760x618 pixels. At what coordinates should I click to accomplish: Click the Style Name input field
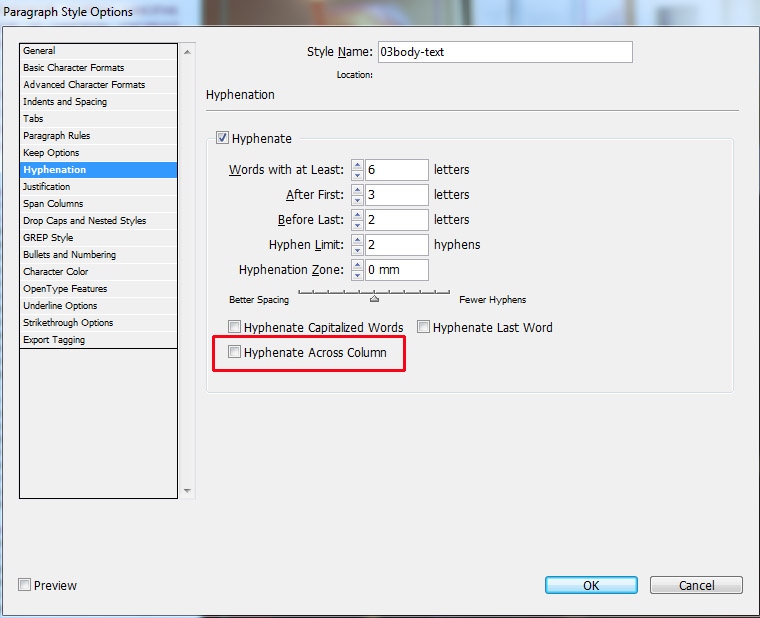pyautogui.click(x=505, y=52)
